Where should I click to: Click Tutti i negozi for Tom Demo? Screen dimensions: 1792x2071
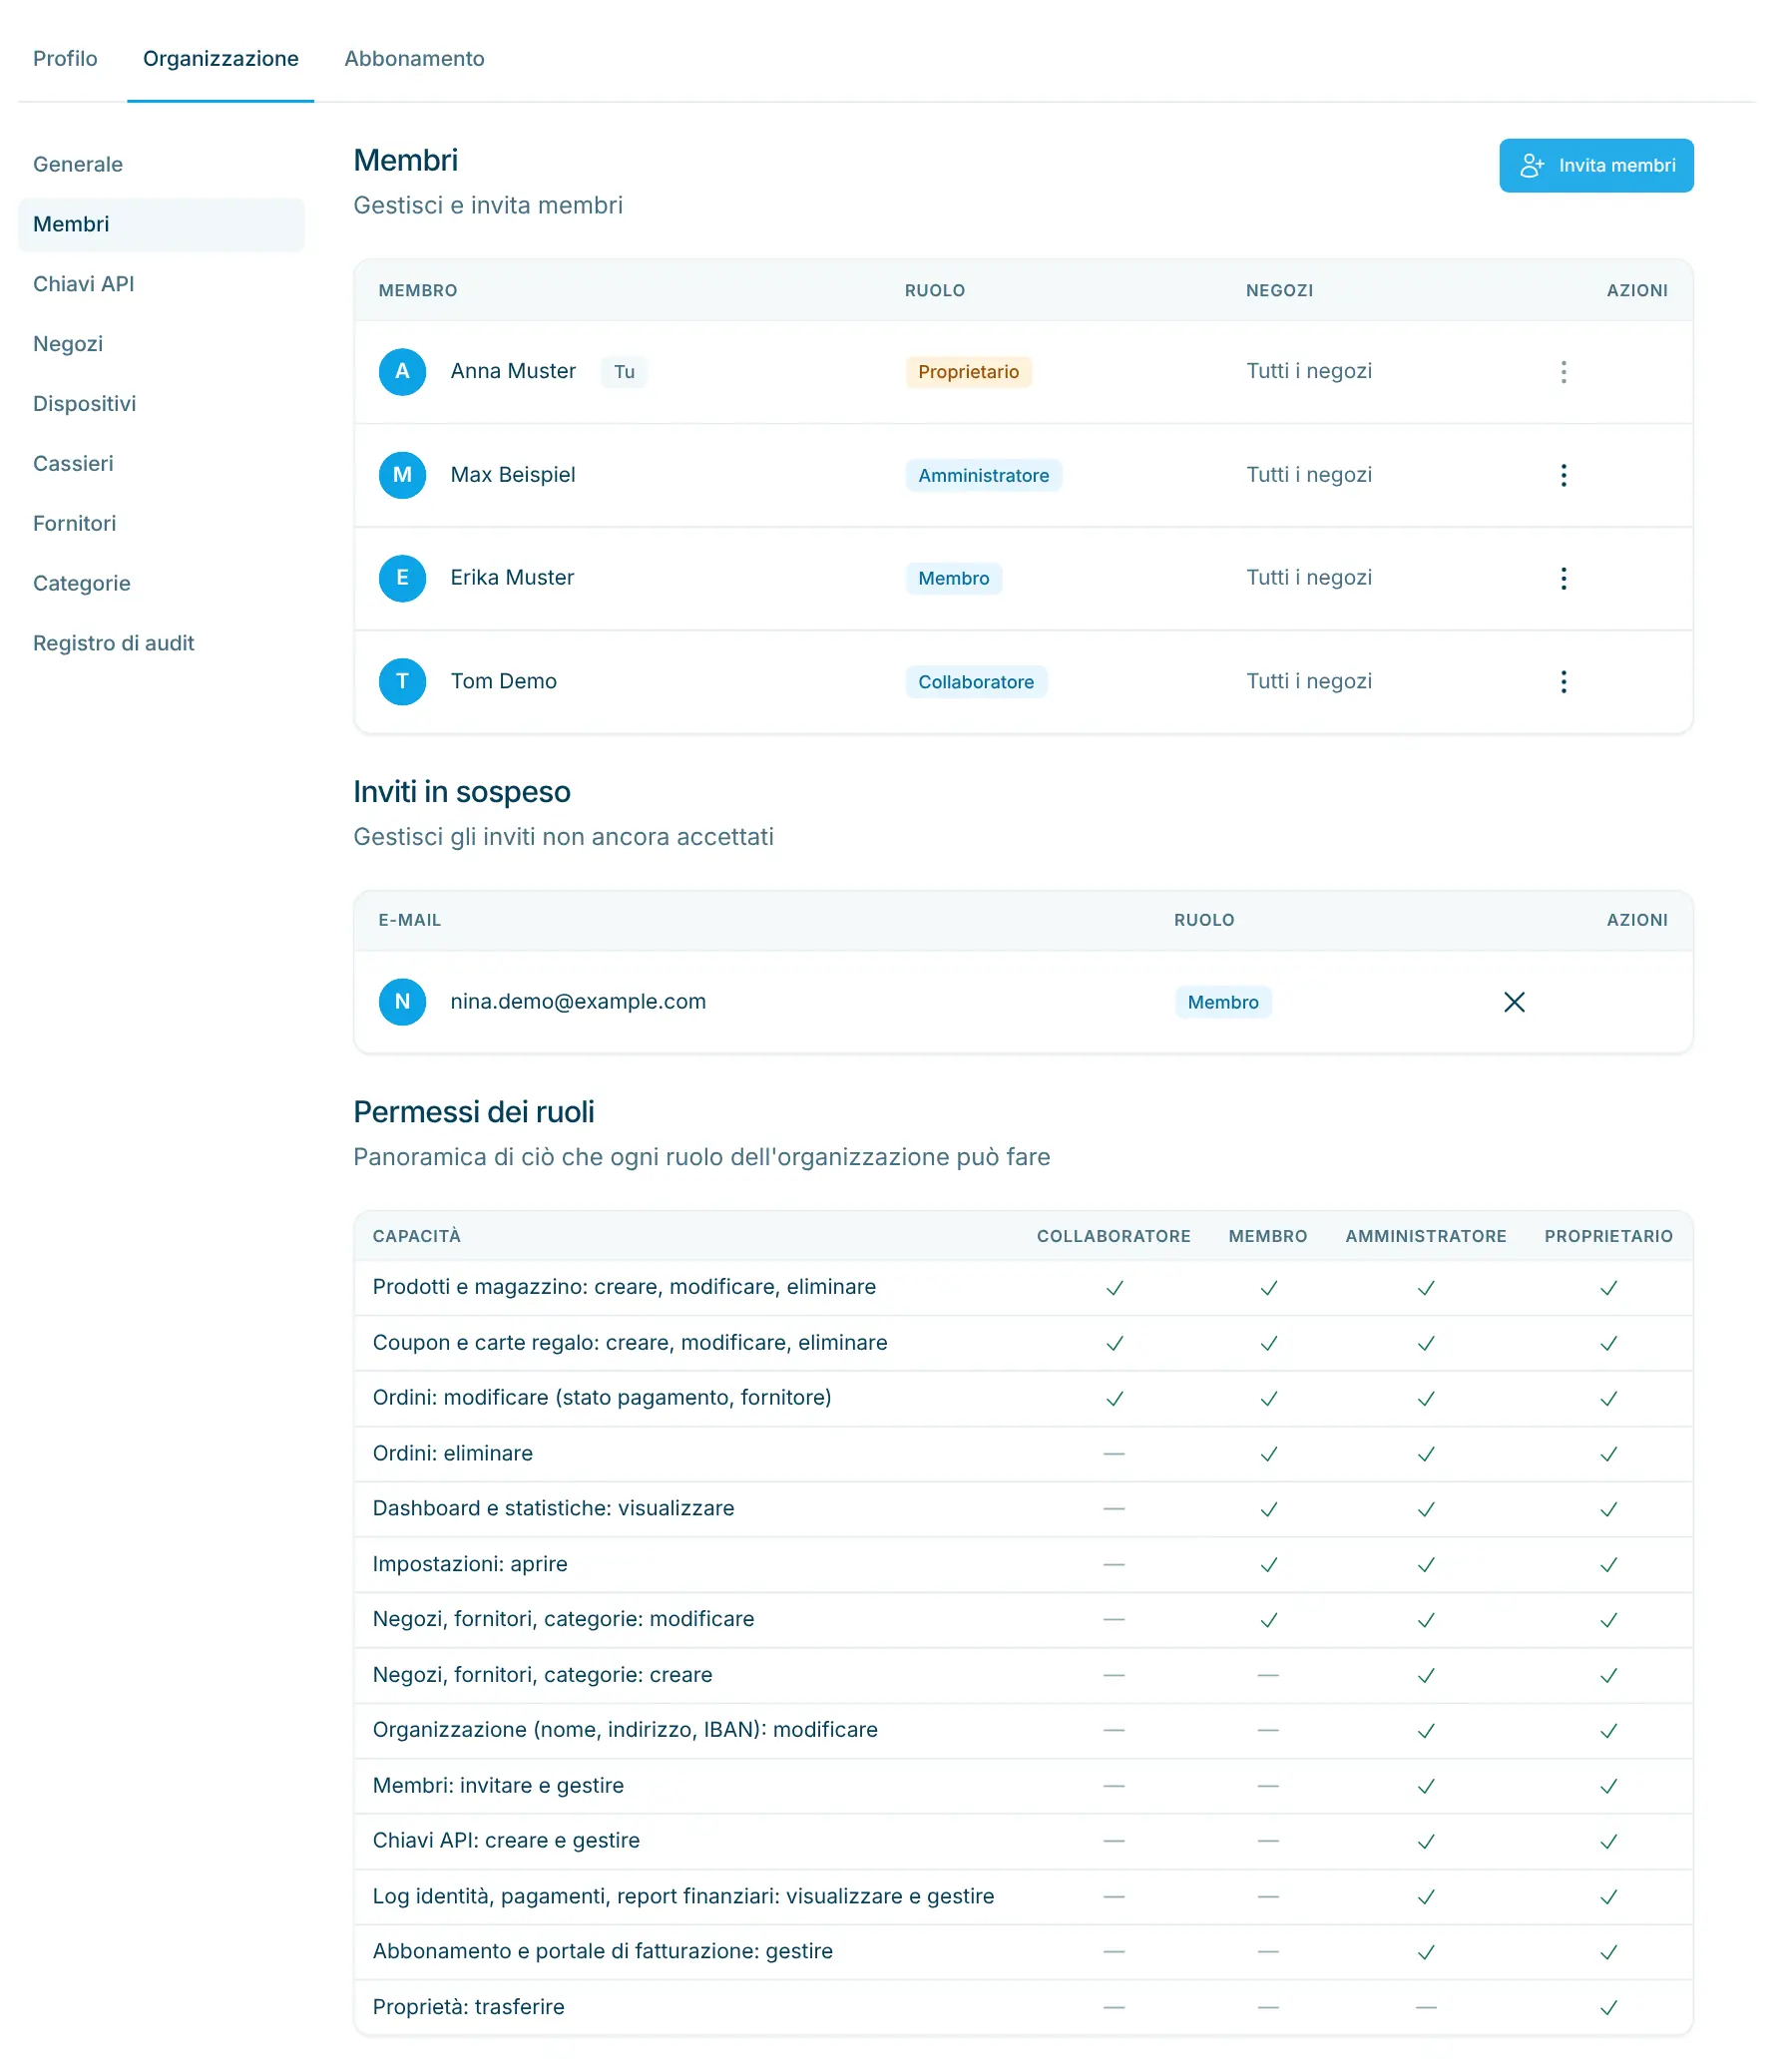(1308, 682)
